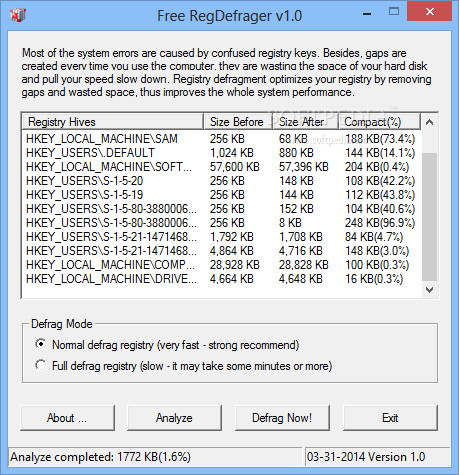The height and width of the screenshot is (475, 459).
Task: Click the 8 KB size after value
Action: pyautogui.click(x=290, y=223)
